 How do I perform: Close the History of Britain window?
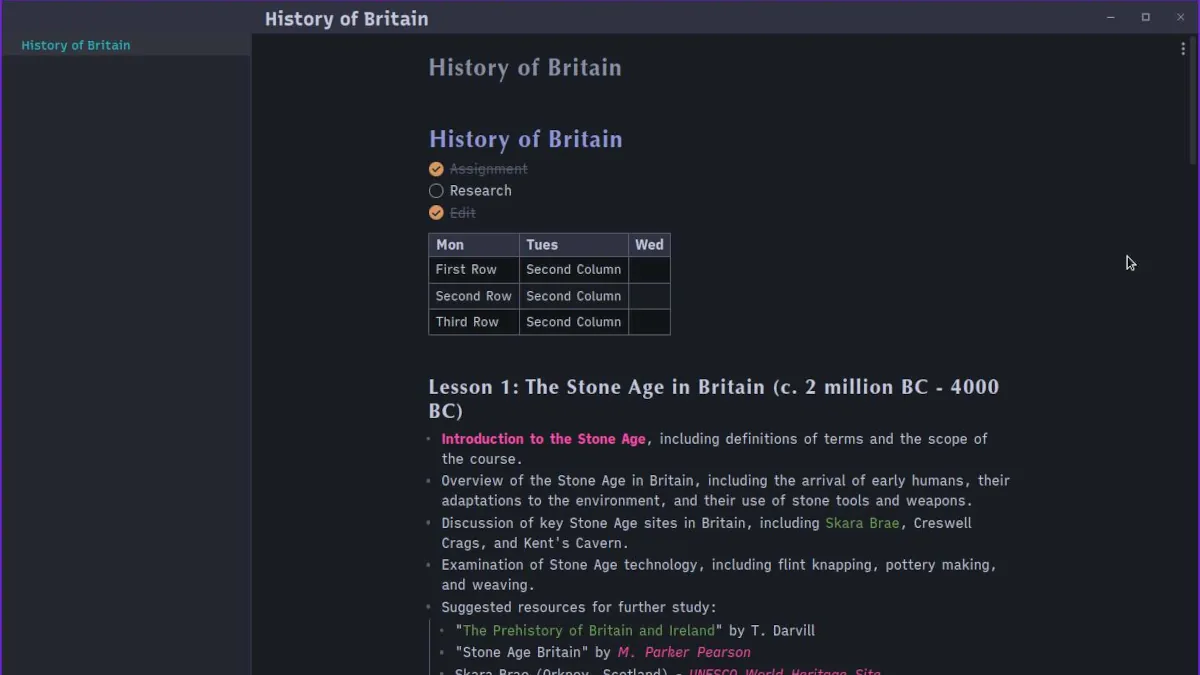(1181, 18)
